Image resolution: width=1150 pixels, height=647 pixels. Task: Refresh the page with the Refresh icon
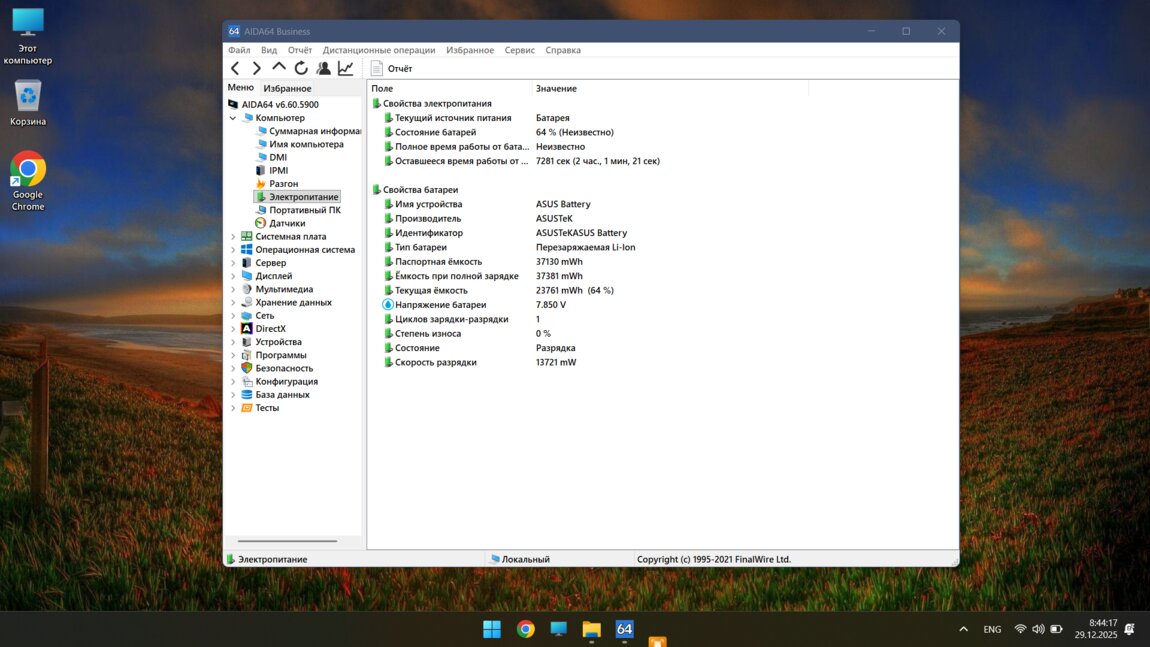point(301,68)
